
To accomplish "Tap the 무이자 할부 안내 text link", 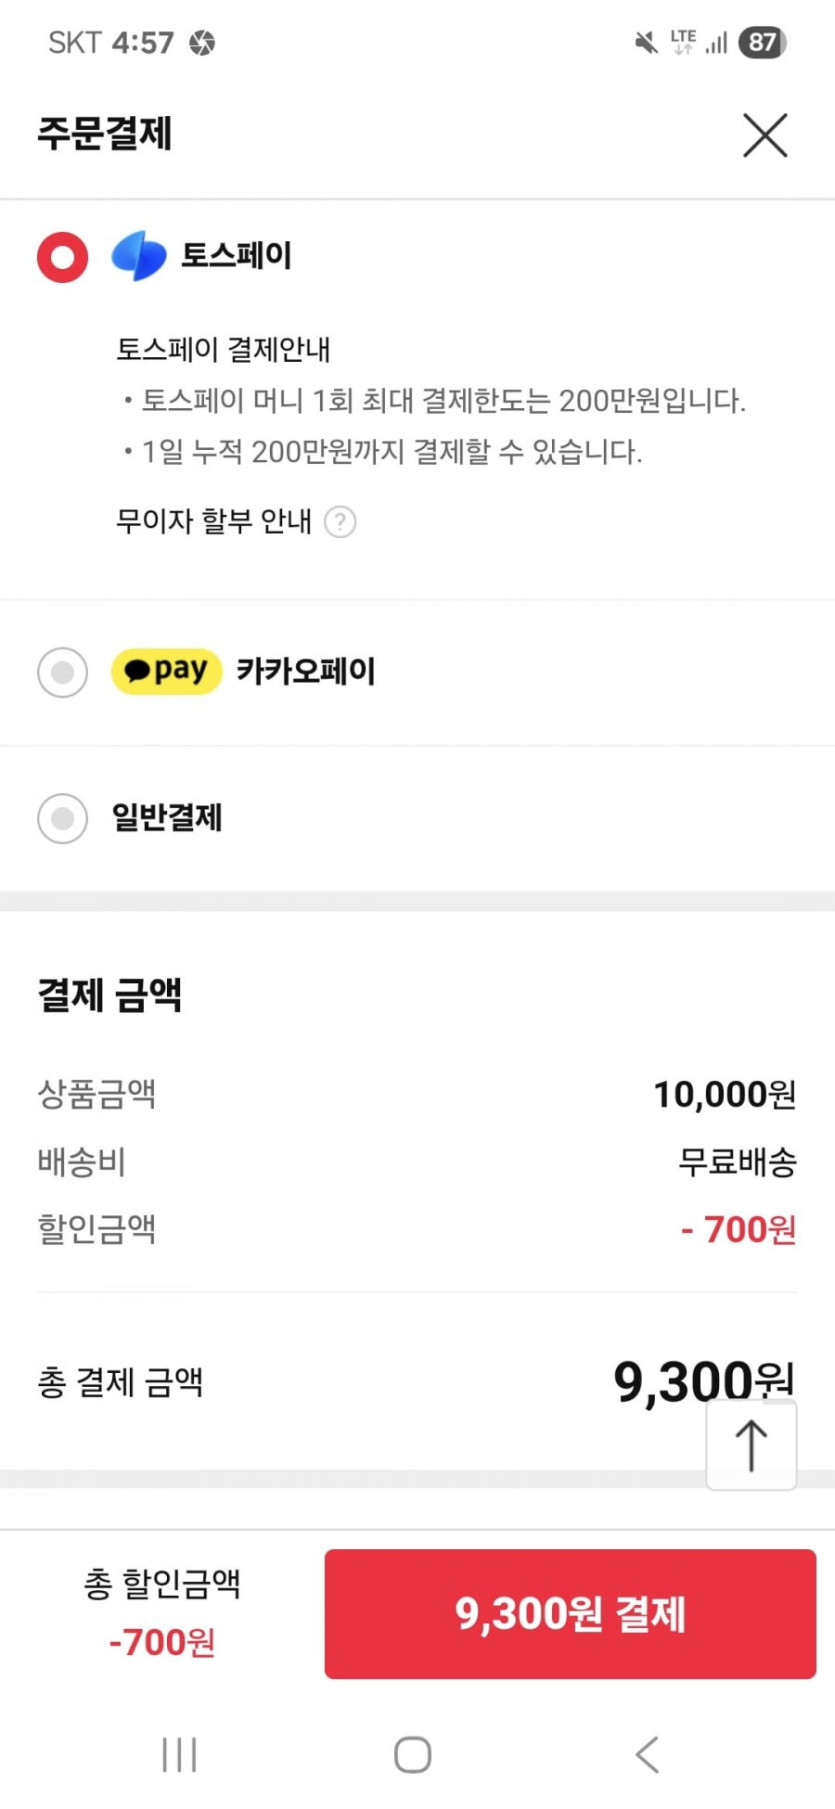I will [214, 521].
